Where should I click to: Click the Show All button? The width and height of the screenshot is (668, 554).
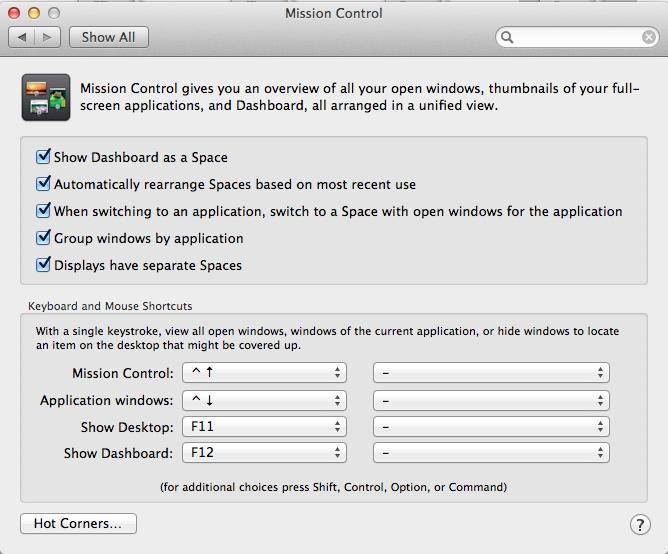coord(109,38)
